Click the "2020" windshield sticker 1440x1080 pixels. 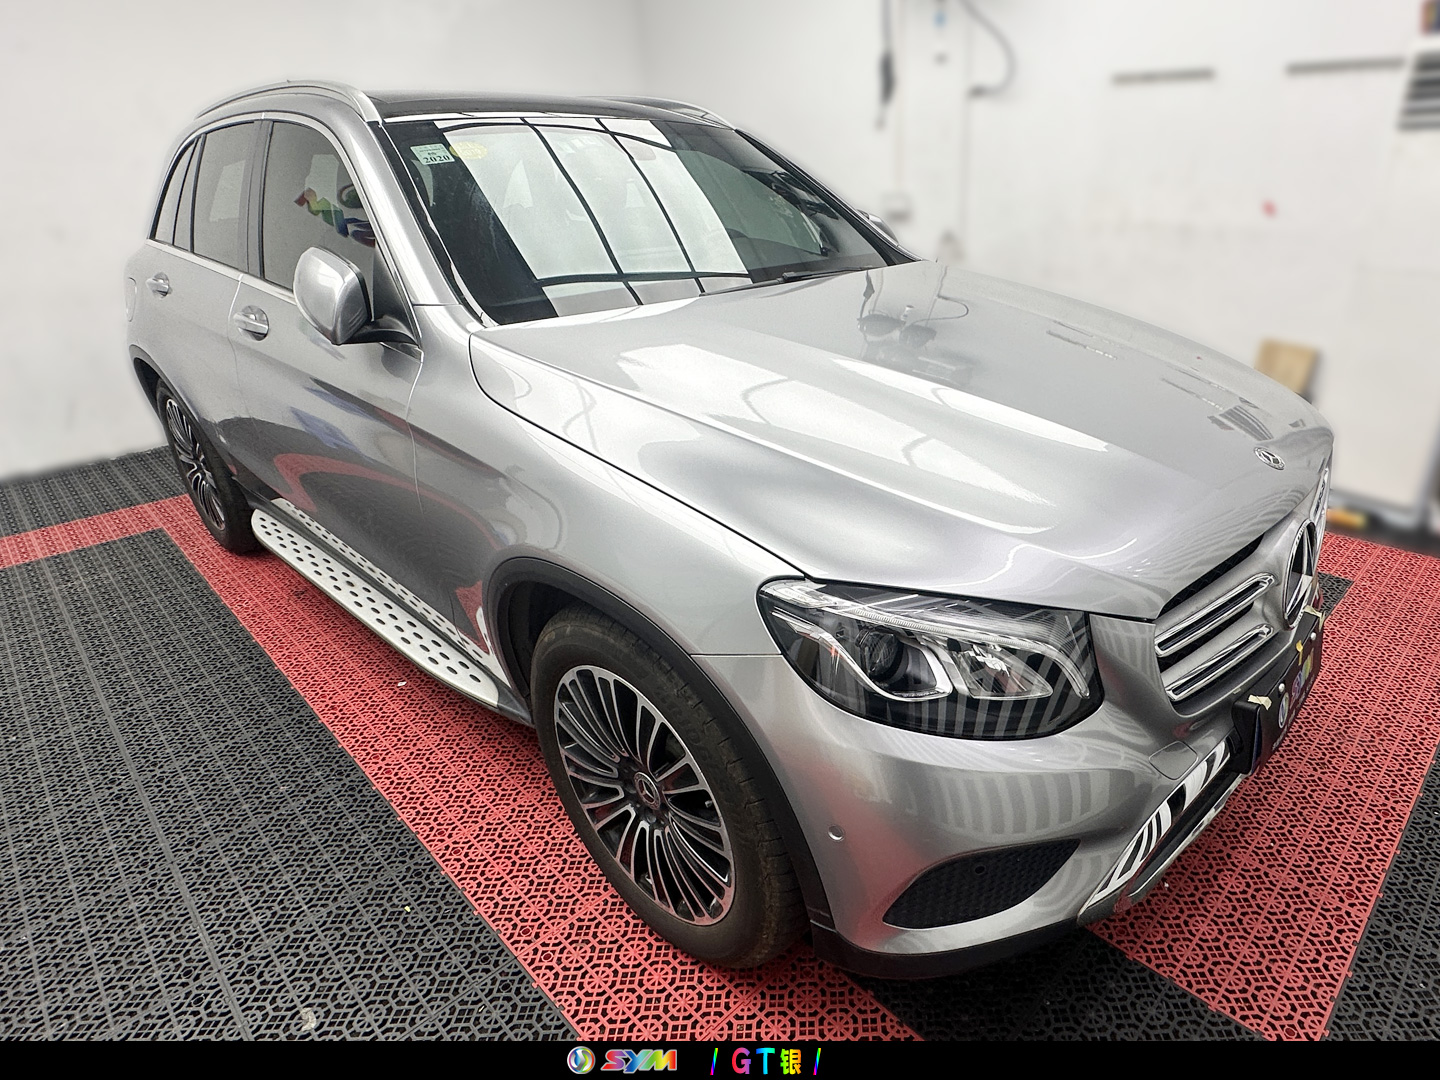click(435, 154)
